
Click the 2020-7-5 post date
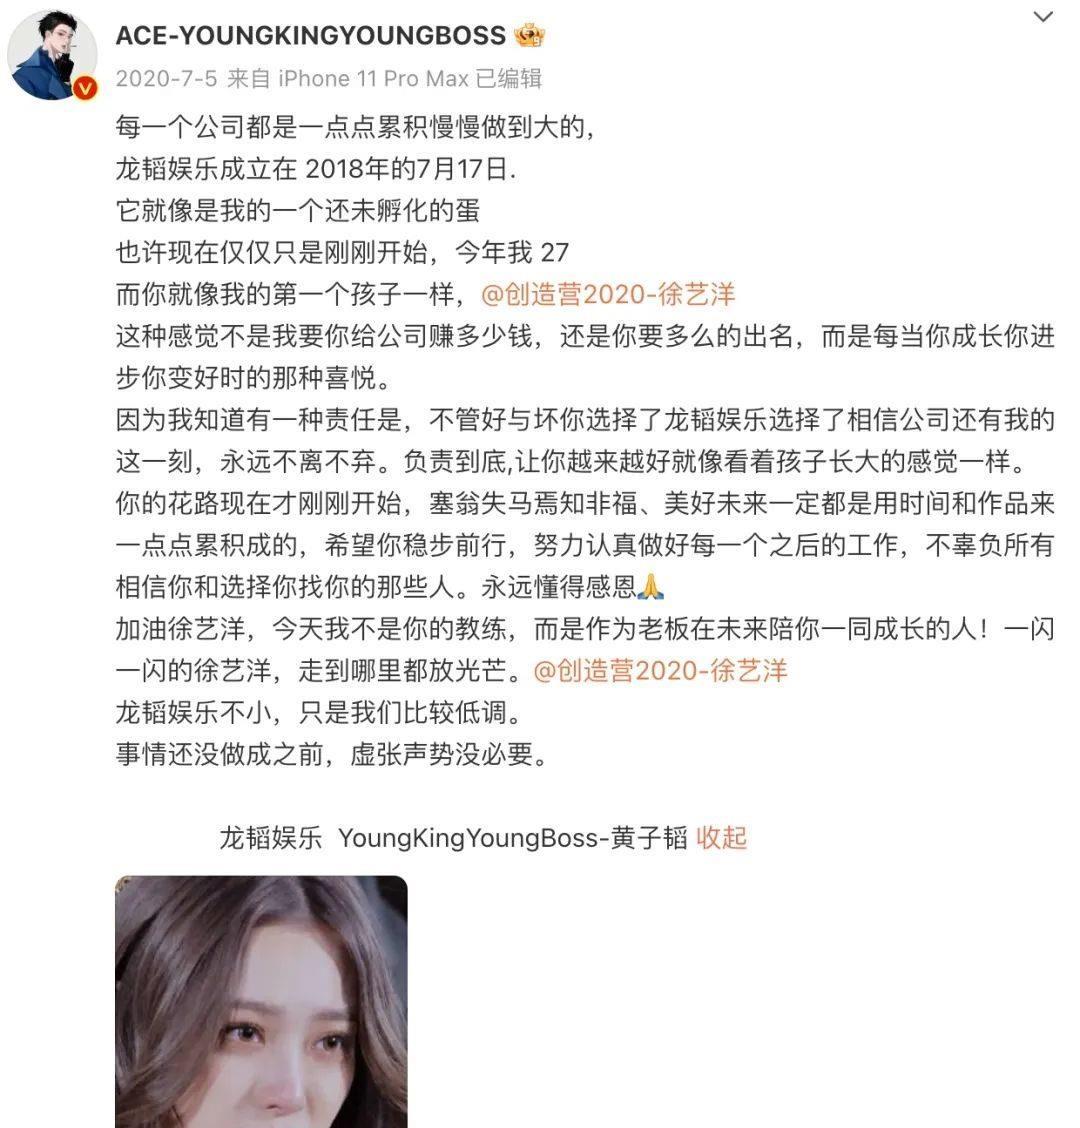click(x=166, y=78)
